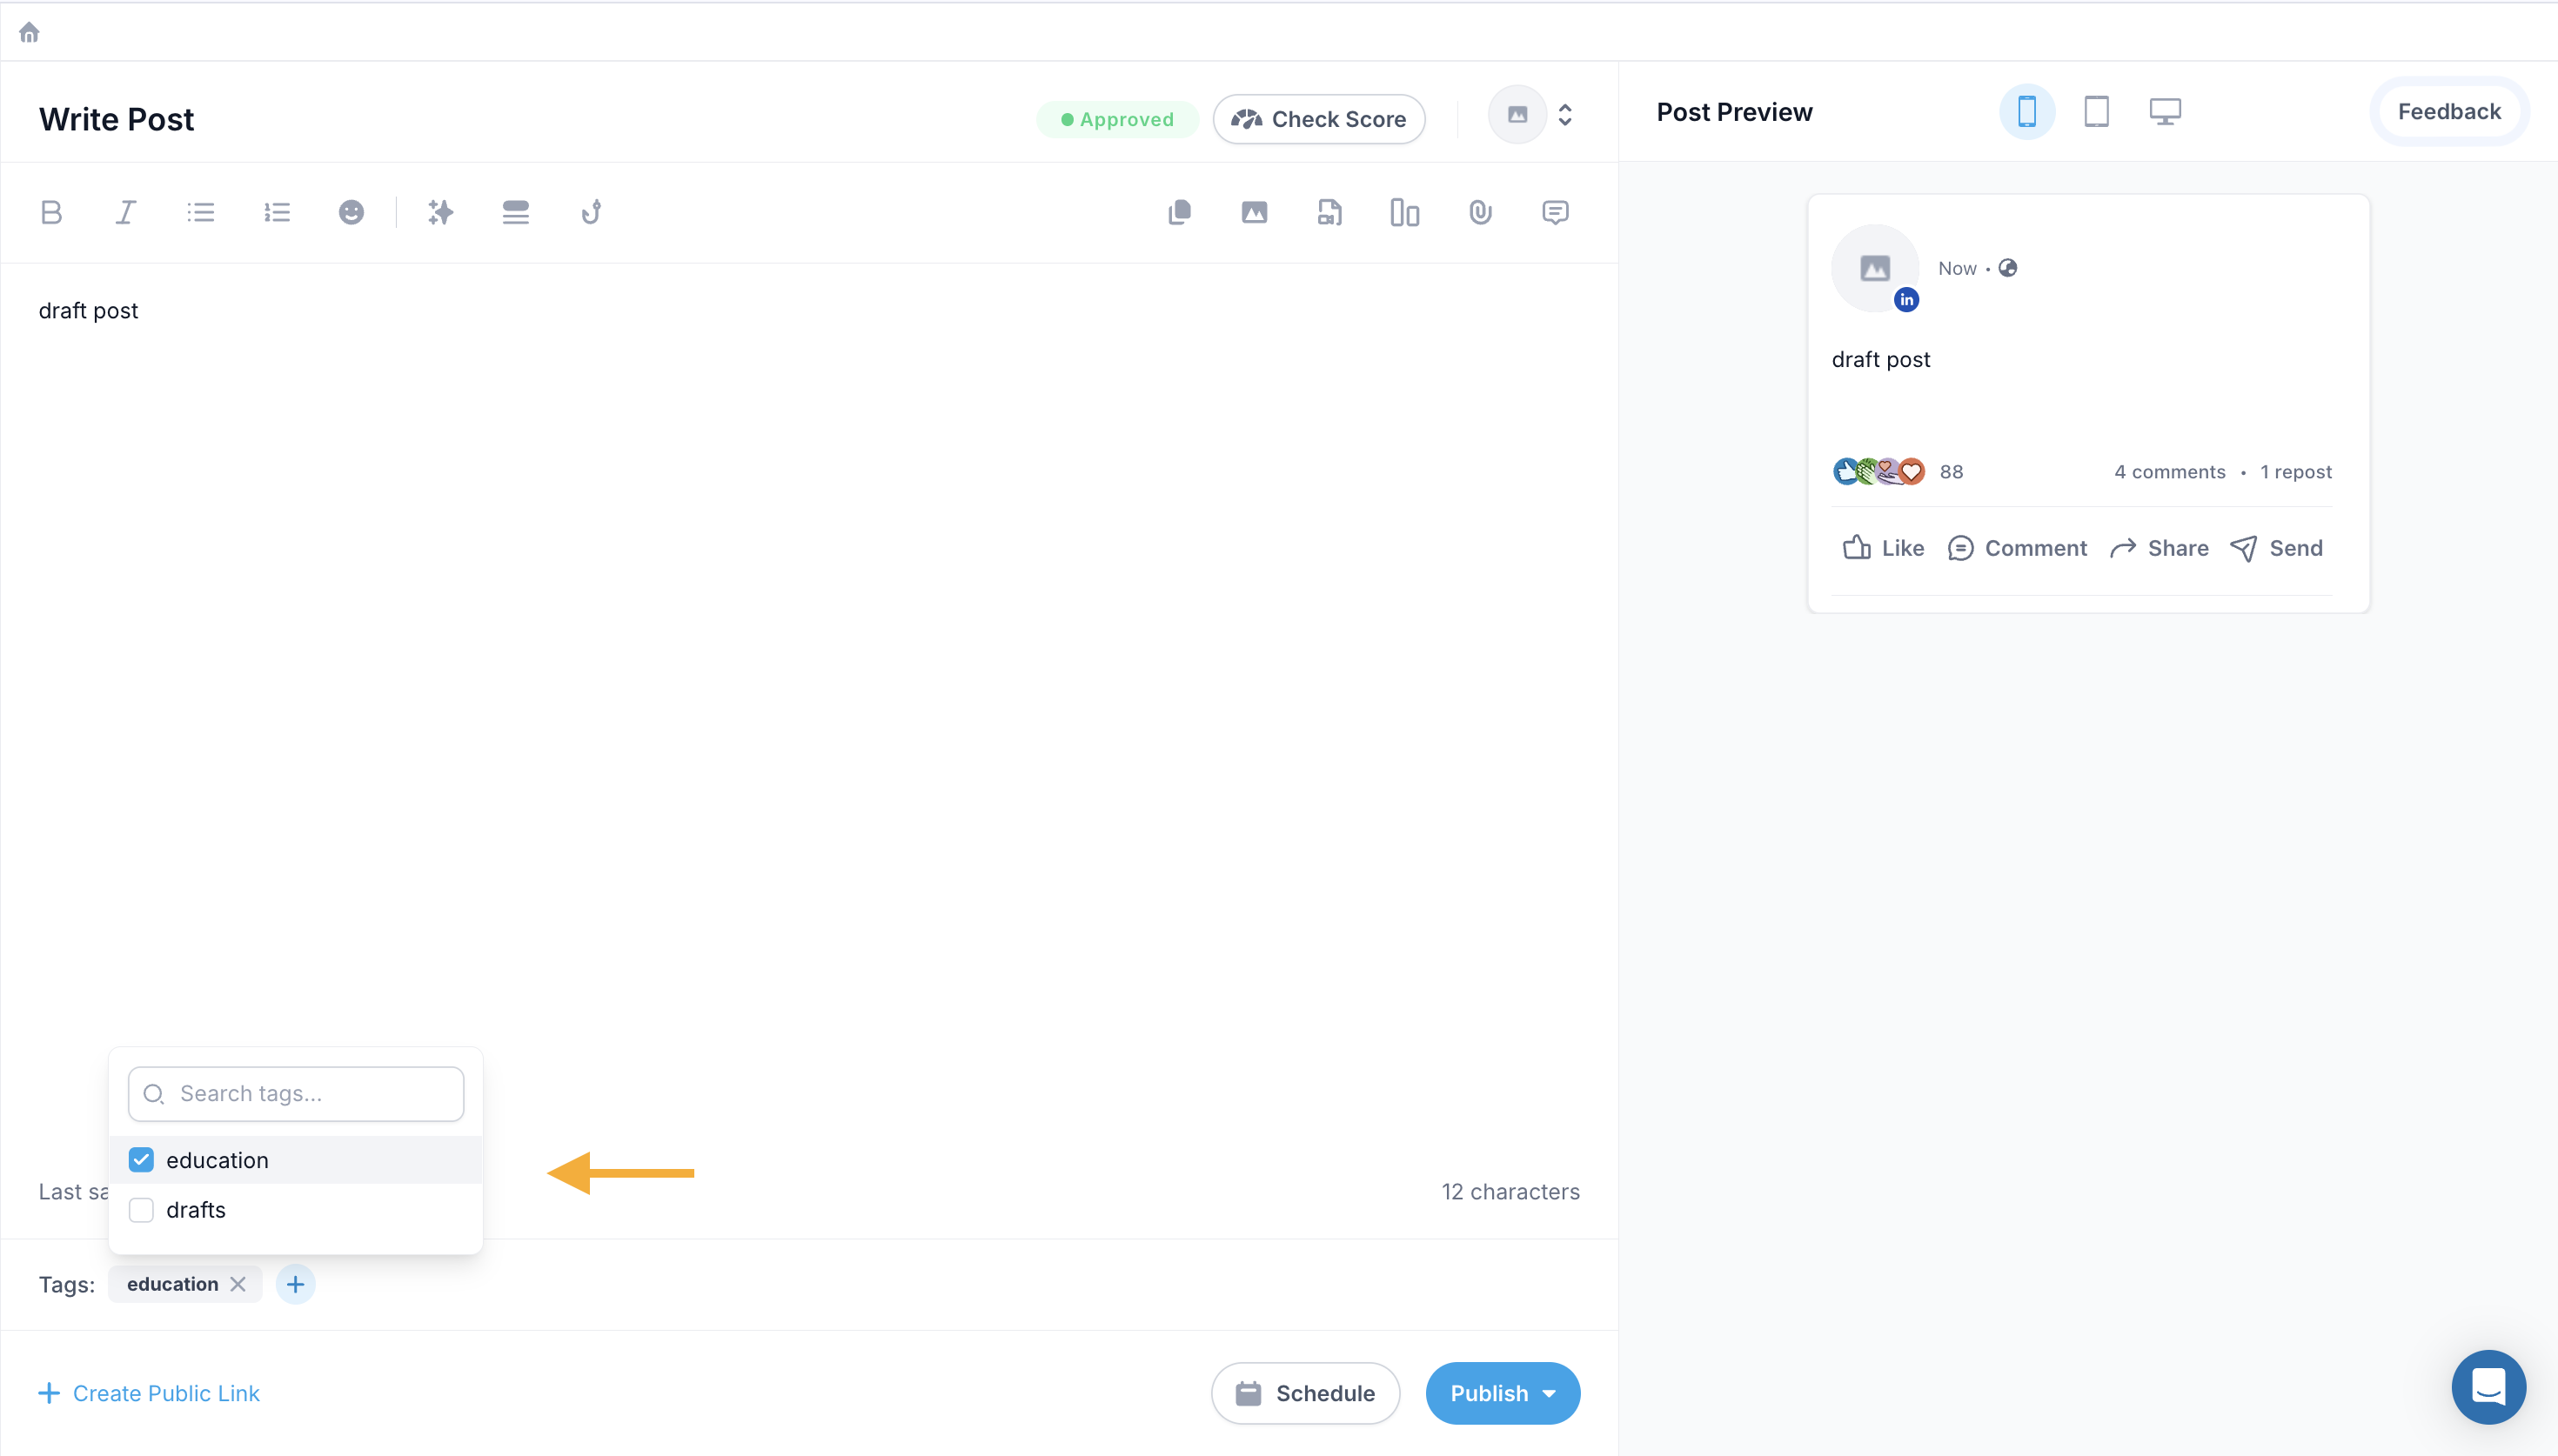The image size is (2558, 1456).
Task: Click Like in the post preview
Action: 1882,548
